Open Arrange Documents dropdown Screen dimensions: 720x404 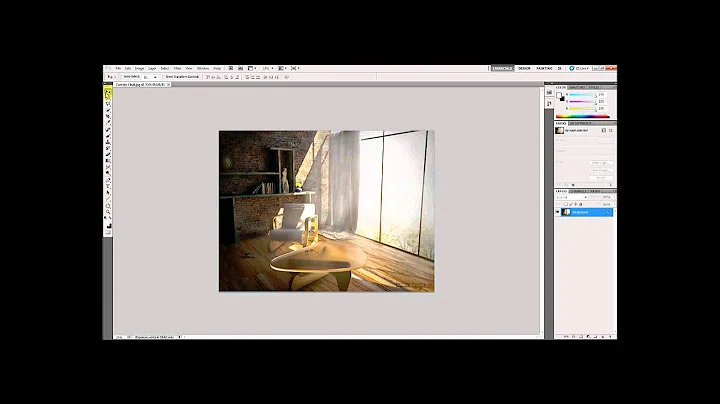pos(281,68)
